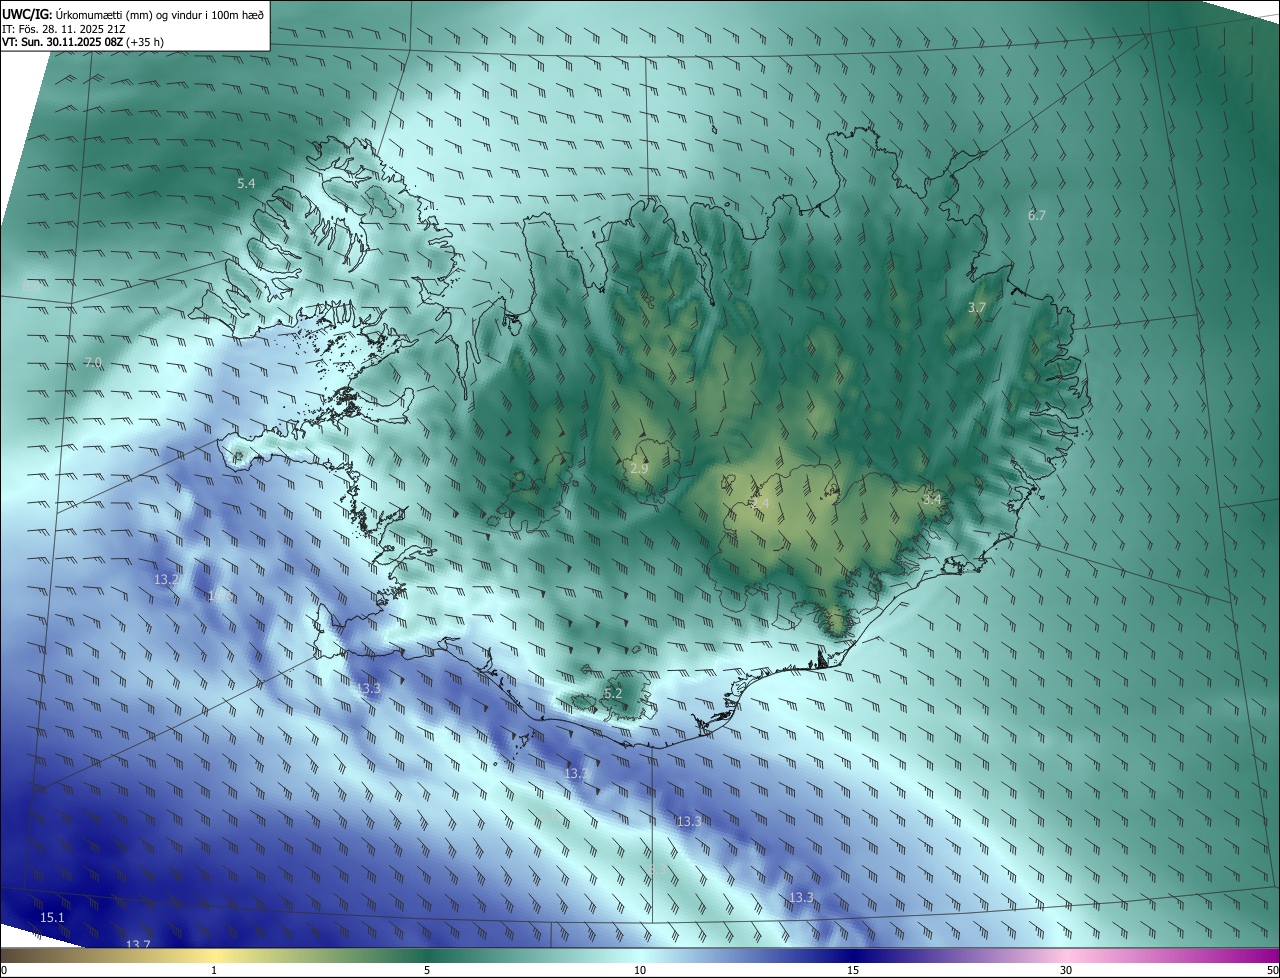Click the 'VT: Sun. 30.11.2025 08Z (+35 h)' line

pyautogui.click(x=83, y=43)
